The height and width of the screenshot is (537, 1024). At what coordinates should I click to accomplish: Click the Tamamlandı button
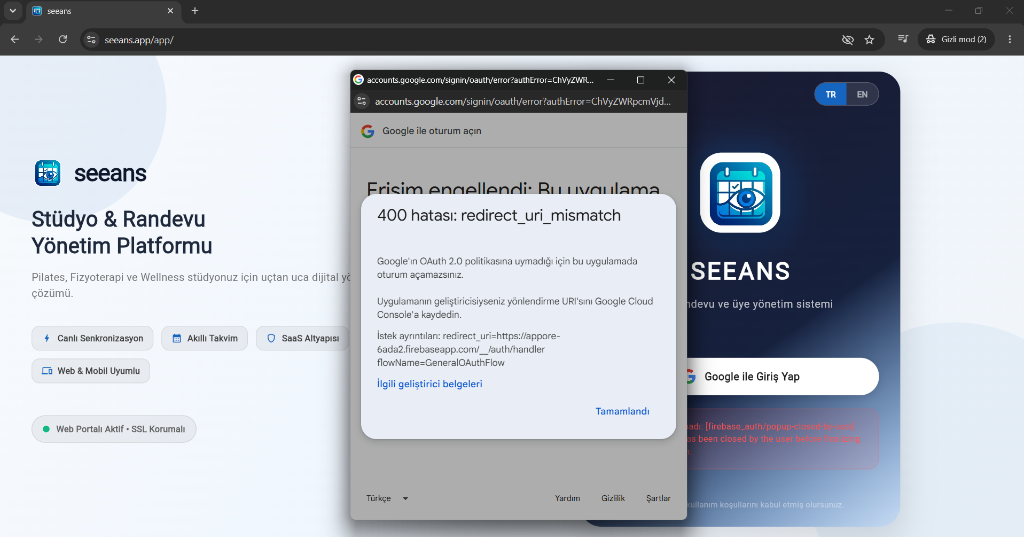(x=622, y=412)
